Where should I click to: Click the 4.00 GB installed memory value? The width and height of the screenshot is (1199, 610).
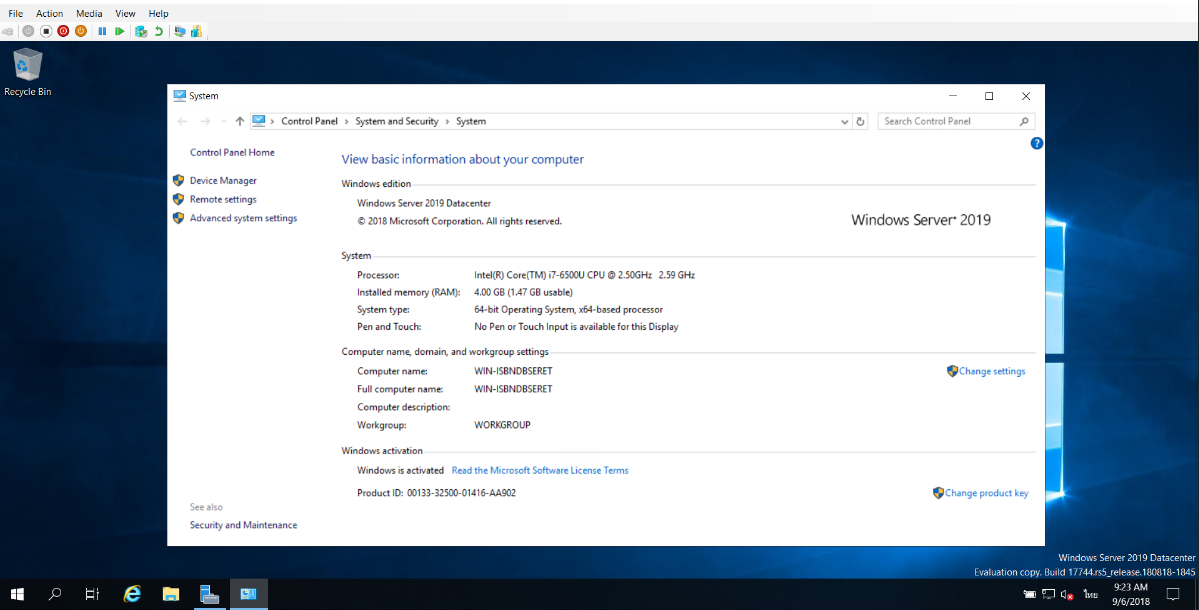(523, 292)
